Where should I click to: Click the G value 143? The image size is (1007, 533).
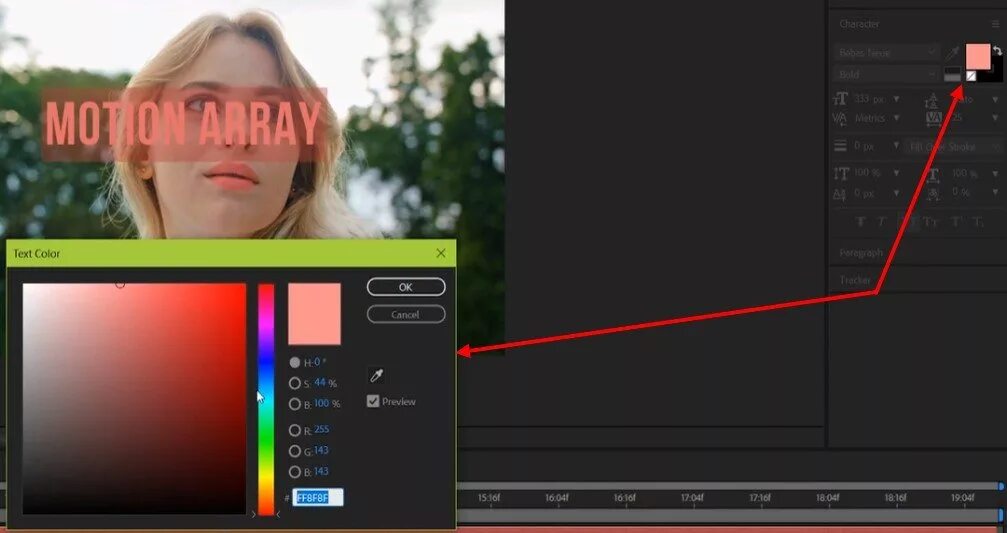point(321,450)
